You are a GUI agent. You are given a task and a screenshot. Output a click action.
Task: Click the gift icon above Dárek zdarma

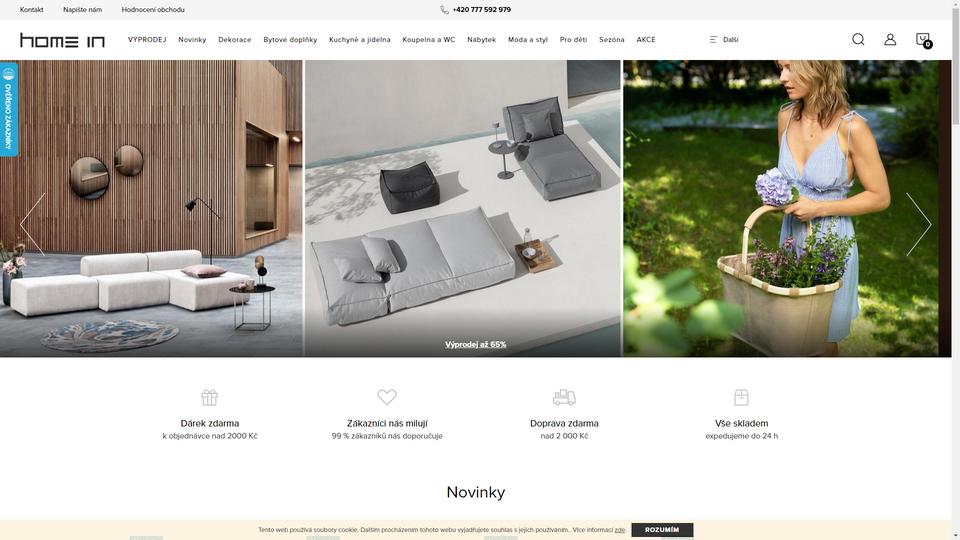209,397
